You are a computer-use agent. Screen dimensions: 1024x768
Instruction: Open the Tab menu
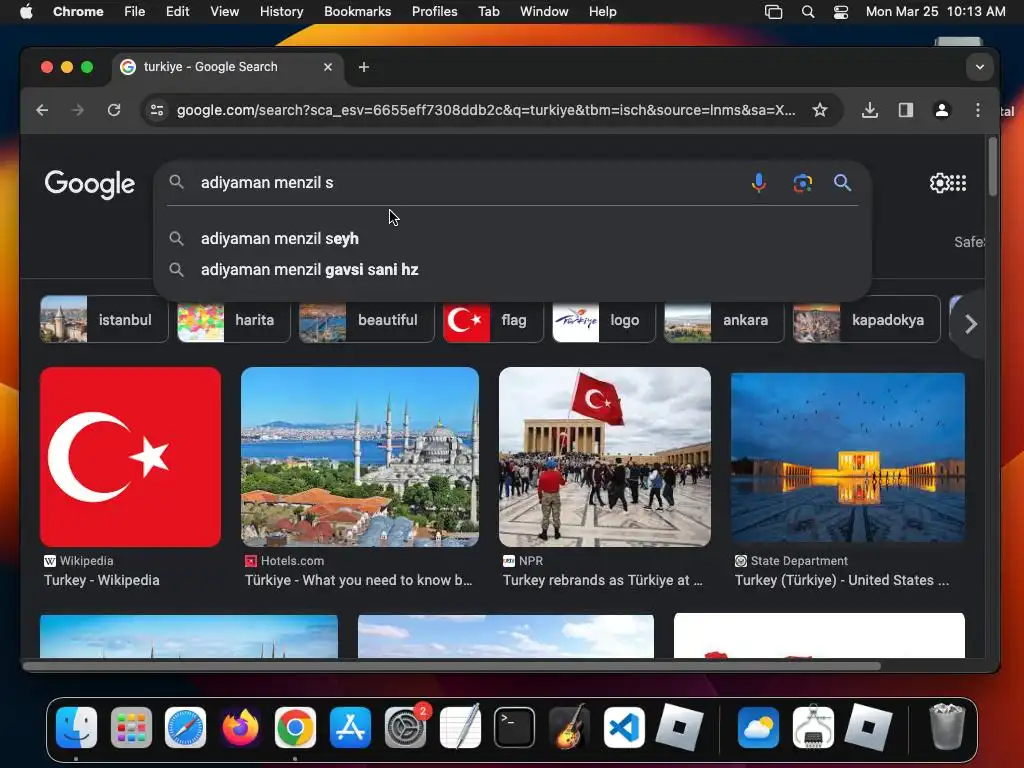coord(488,11)
